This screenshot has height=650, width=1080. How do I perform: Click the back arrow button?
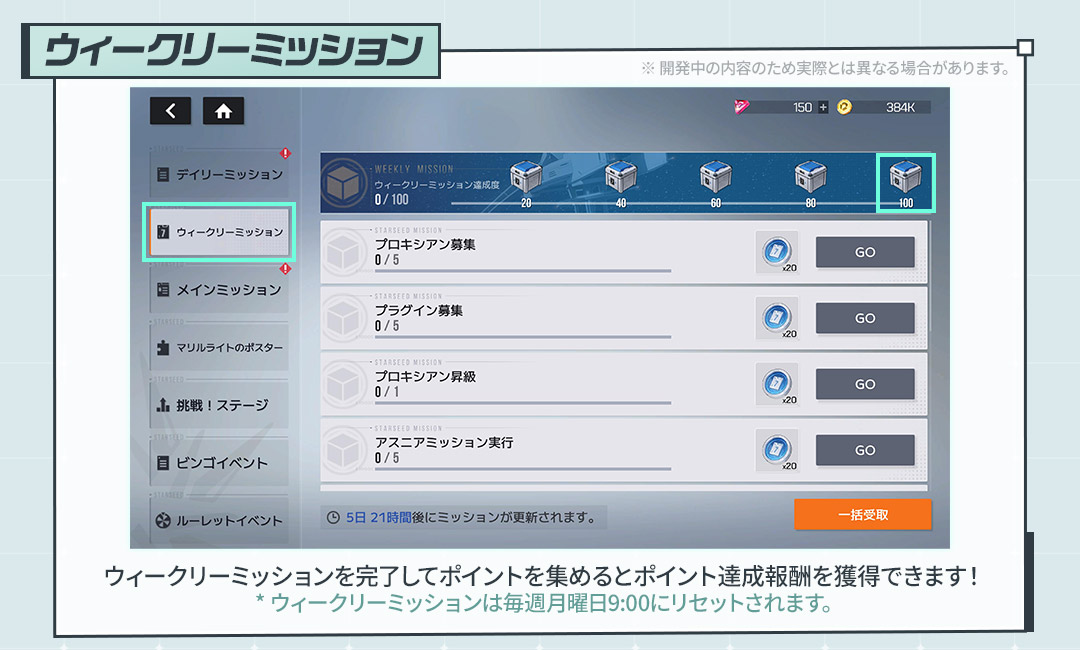[170, 111]
